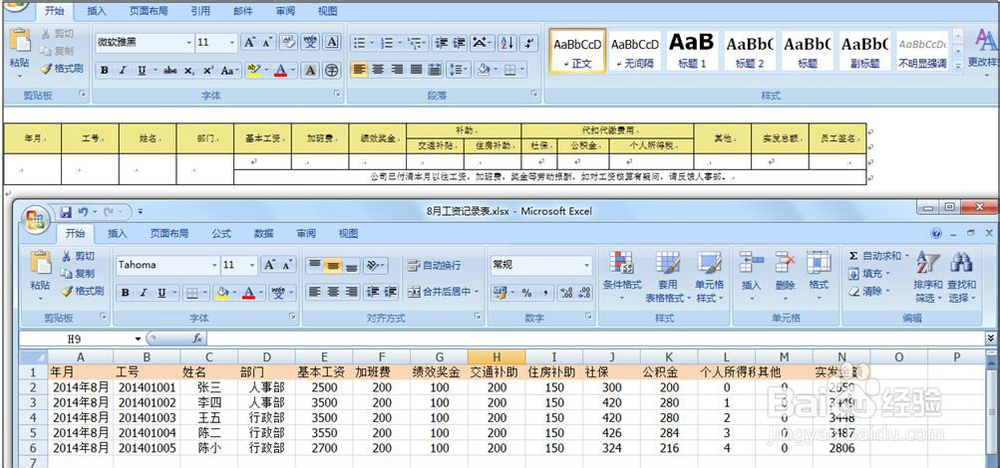
Task: Click Excel 合并后居中 merge and center
Action: click(443, 292)
